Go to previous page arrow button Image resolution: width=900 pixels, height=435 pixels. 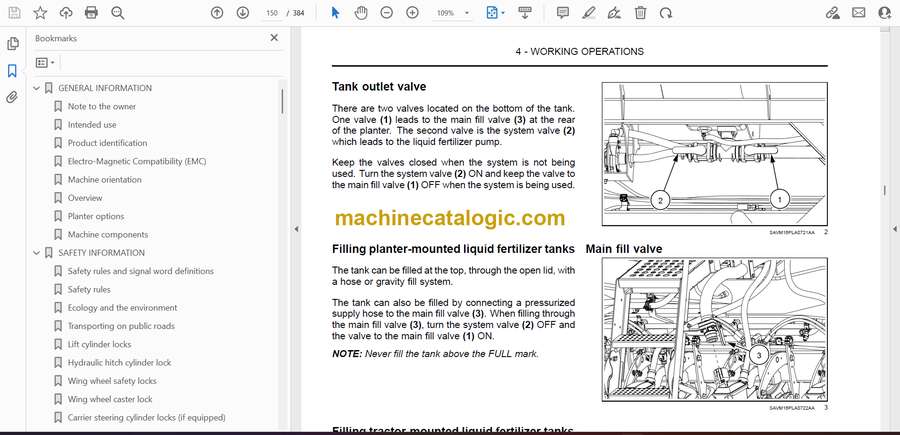[x=217, y=13]
